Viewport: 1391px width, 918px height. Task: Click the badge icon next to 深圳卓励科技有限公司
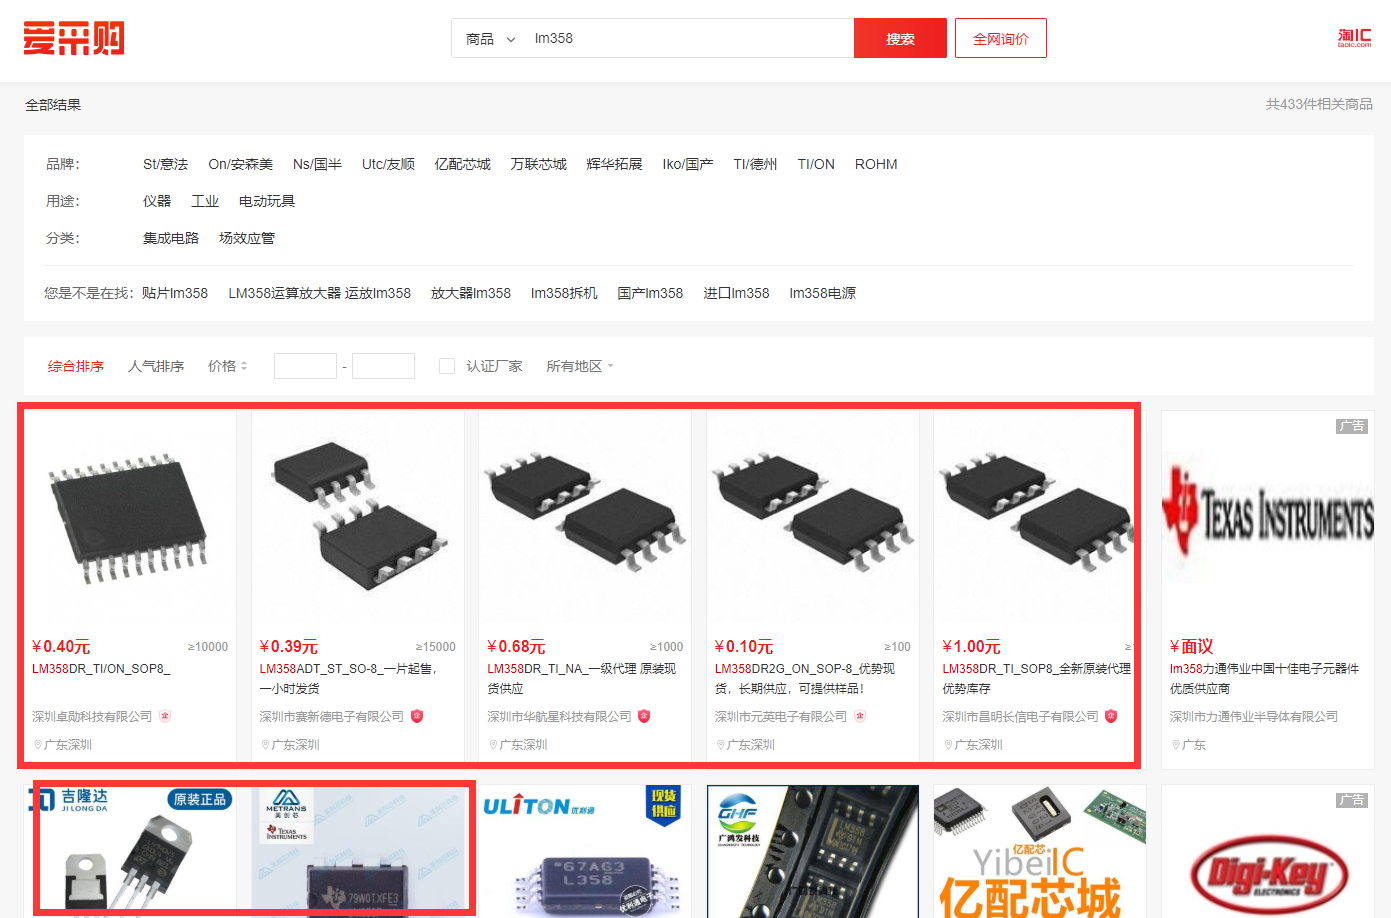tap(165, 716)
